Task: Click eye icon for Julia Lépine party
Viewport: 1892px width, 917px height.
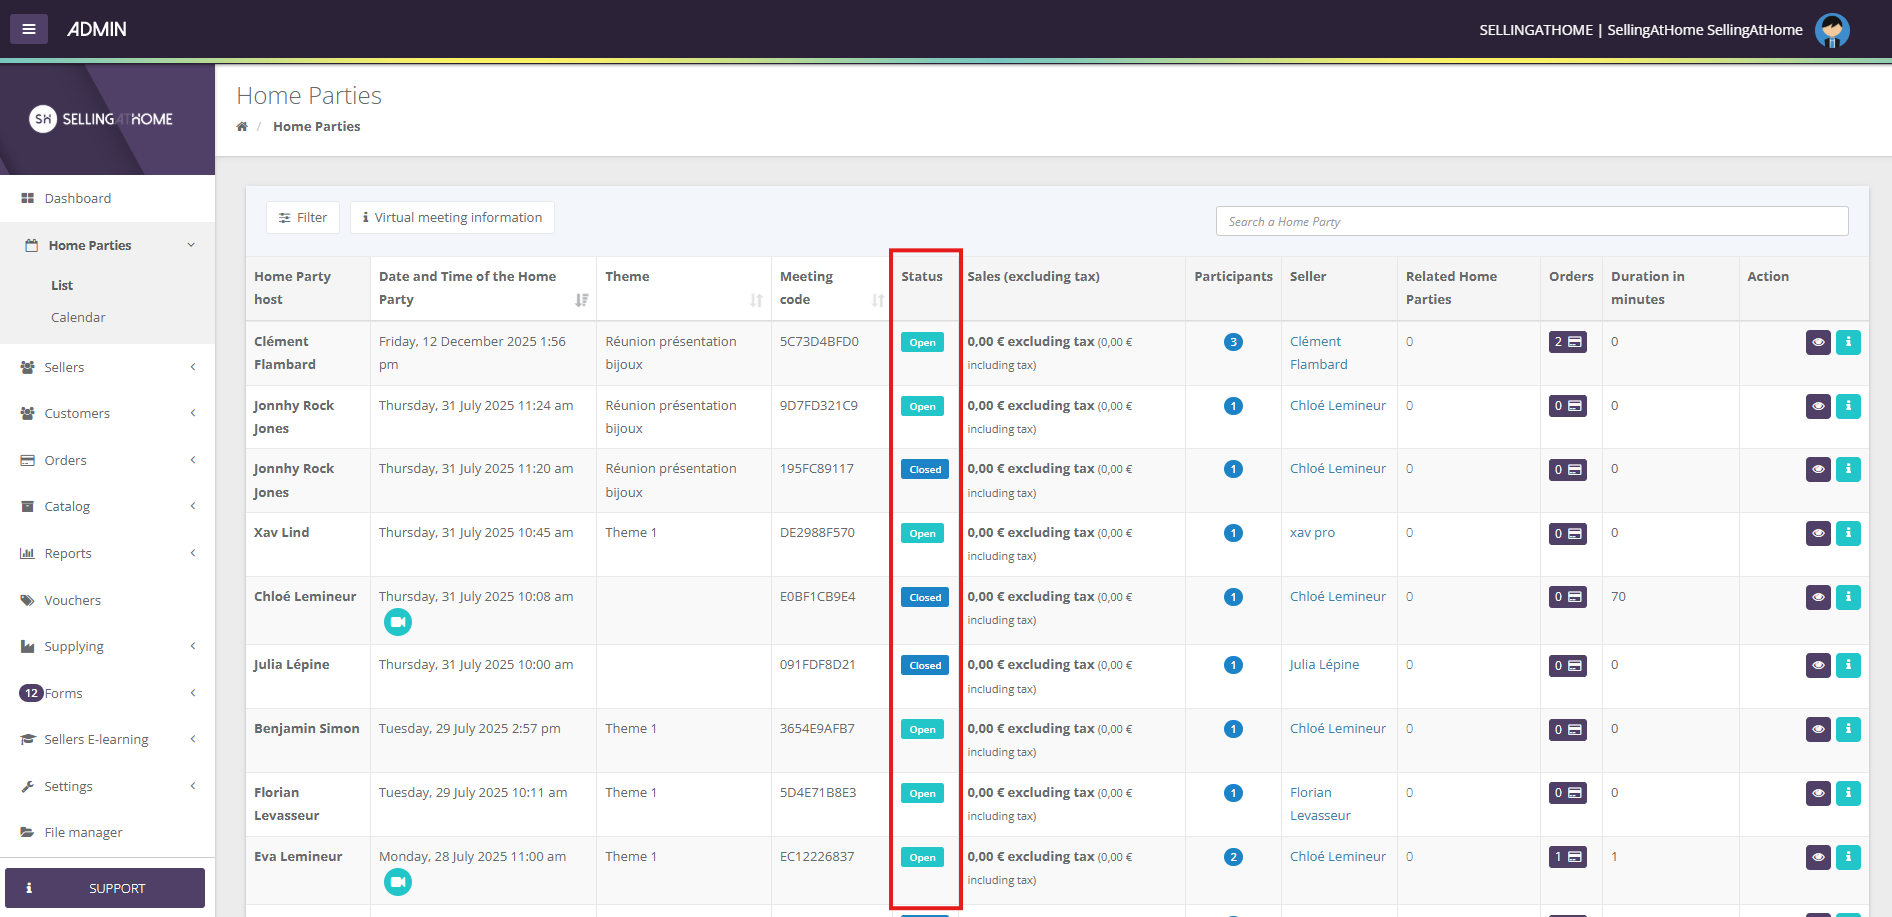Action: click(1818, 665)
